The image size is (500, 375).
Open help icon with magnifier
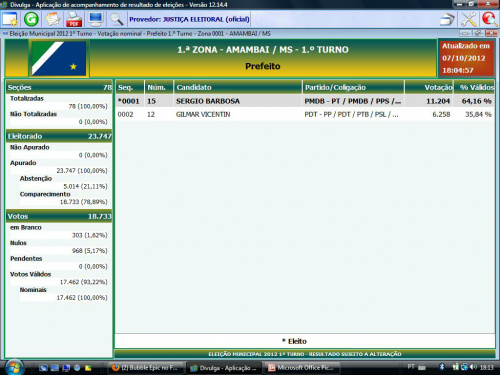click(490, 19)
